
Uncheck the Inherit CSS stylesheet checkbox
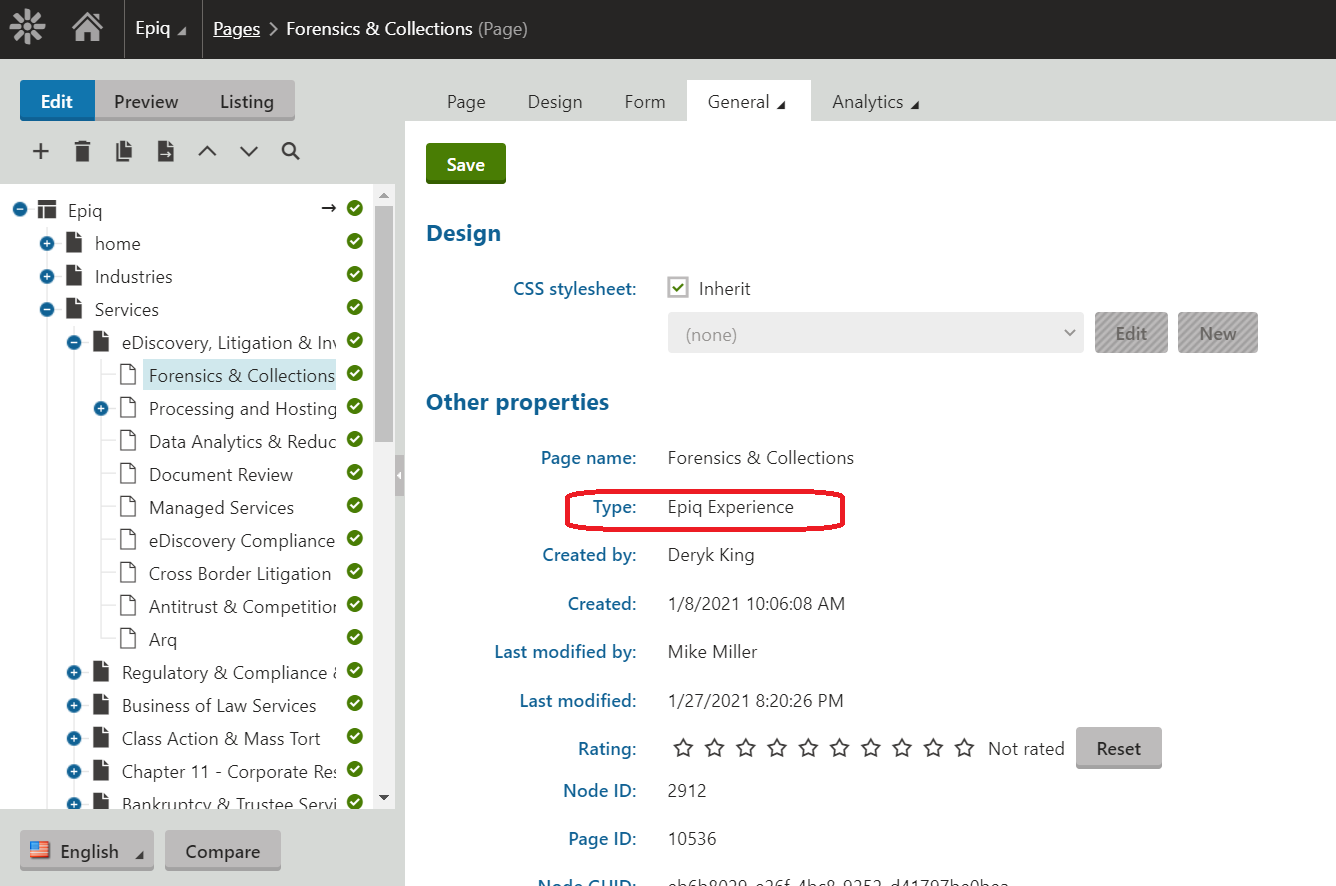(x=678, y=288)
